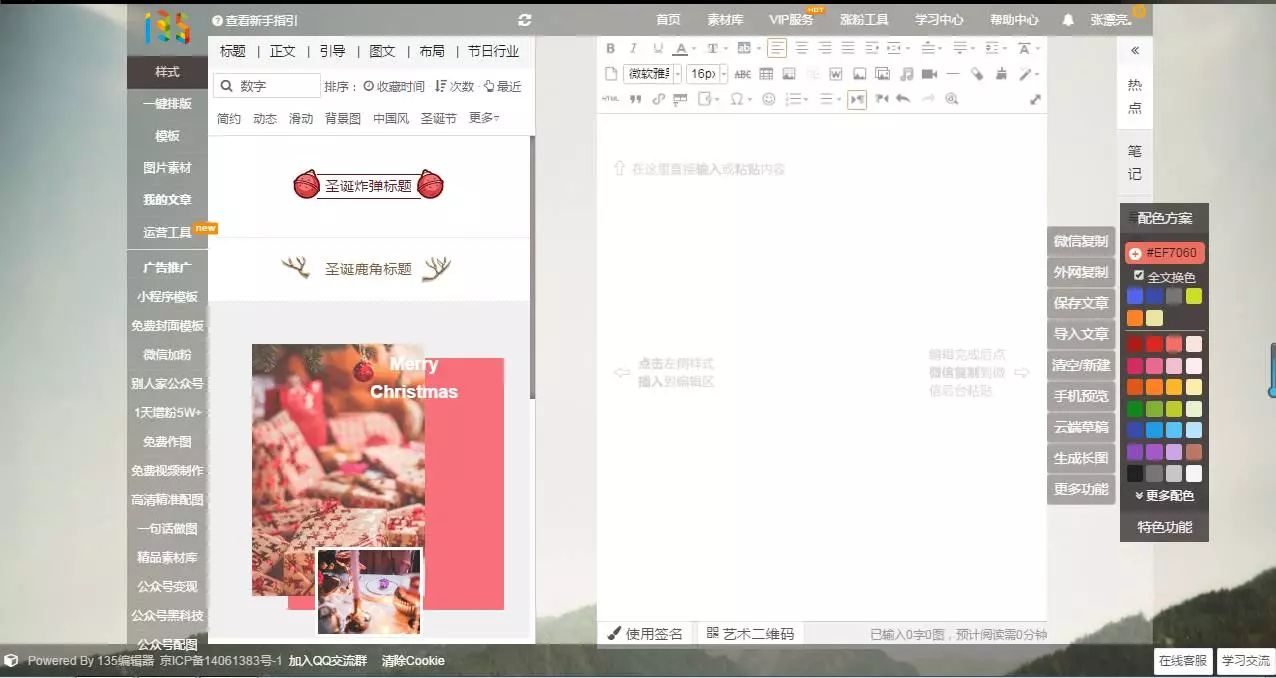This screenshot has height=678, width=1276.
Task: Insert a video using the camera icon
Action: point(929,73)
